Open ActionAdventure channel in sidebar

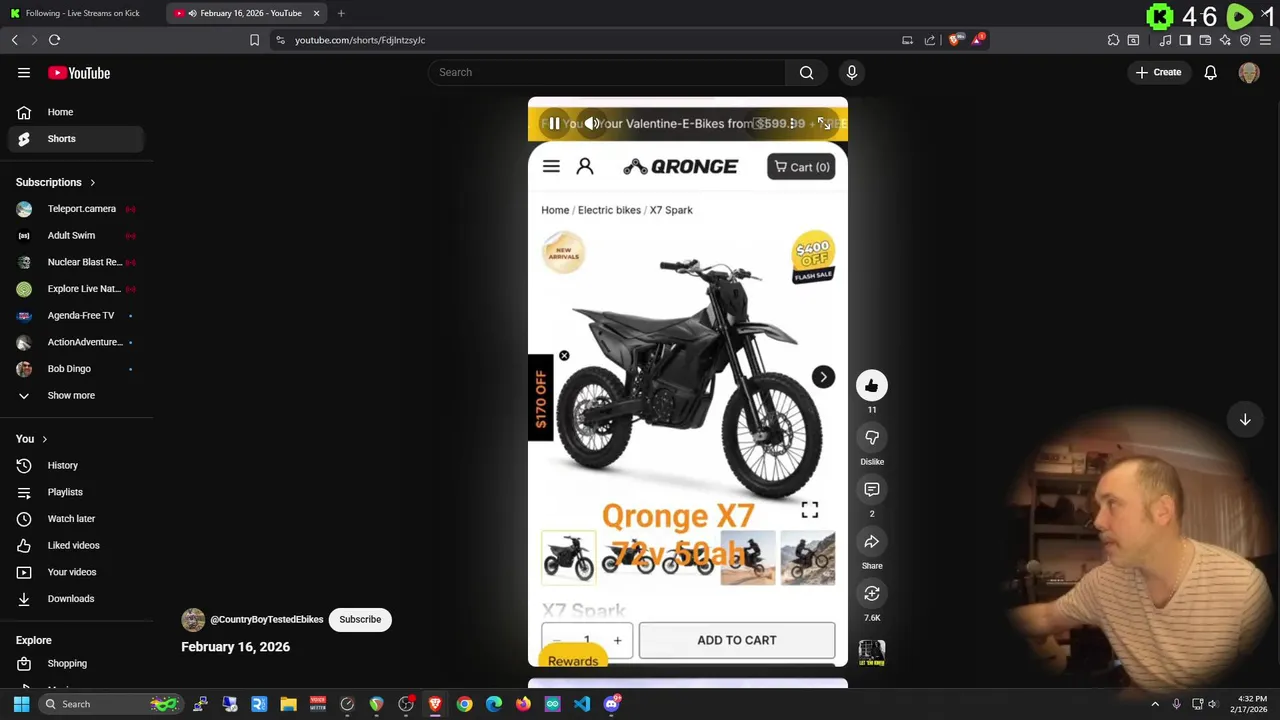(x=76, y=342)
